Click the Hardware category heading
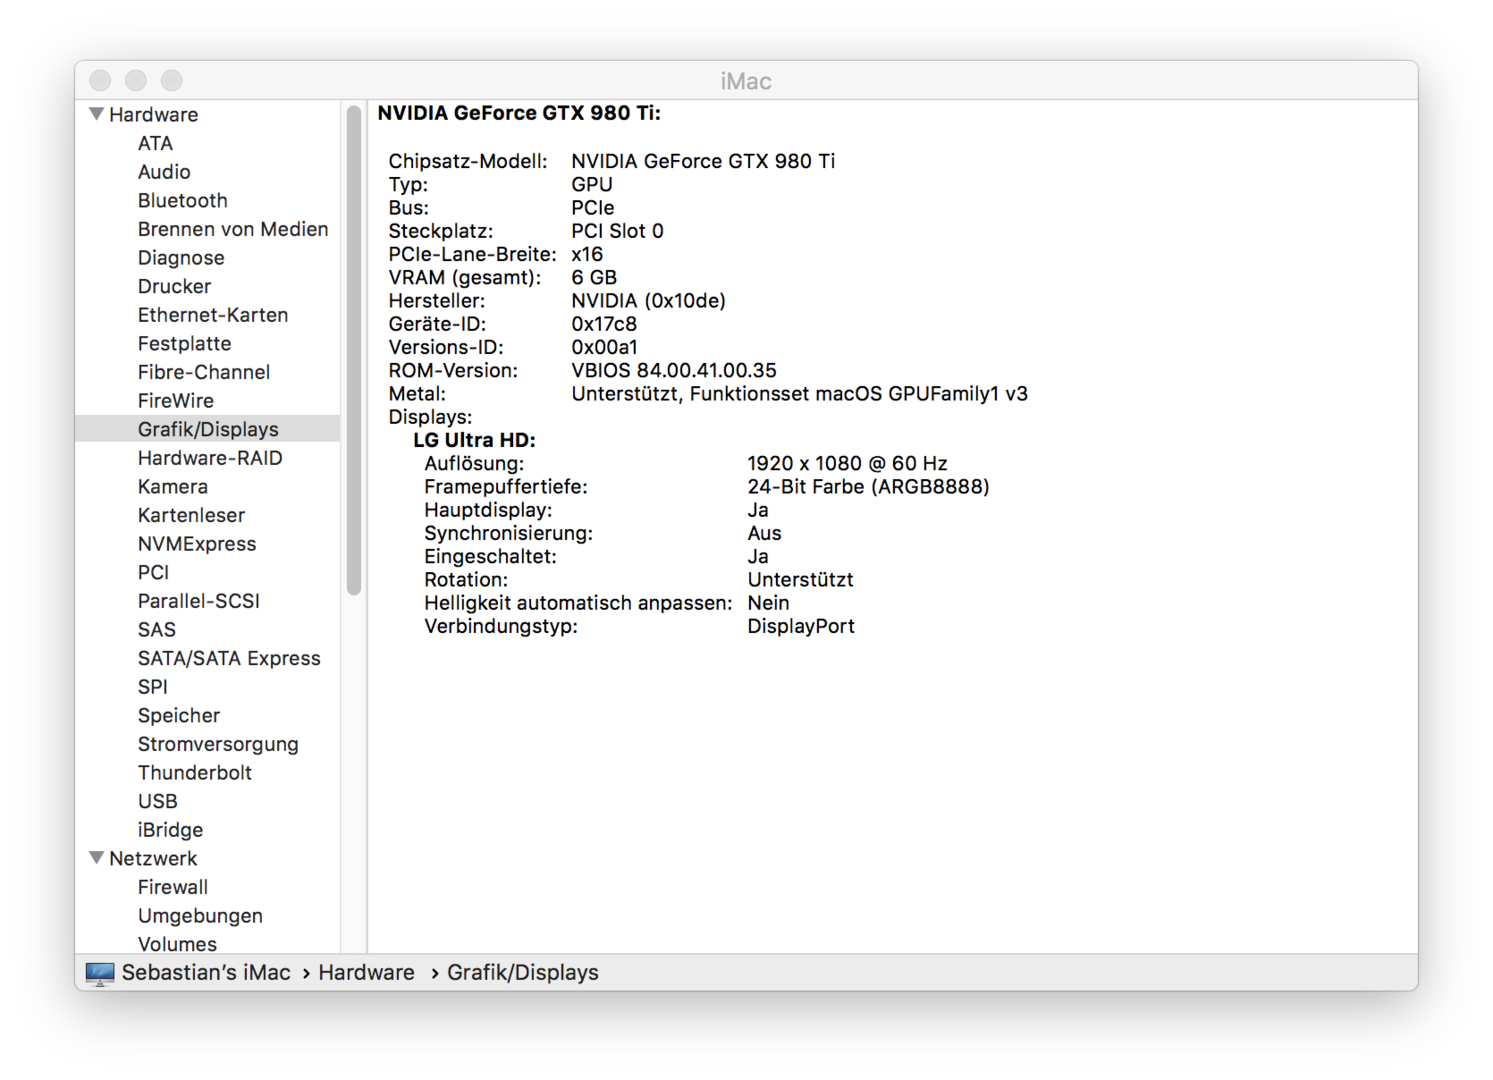The image size is (1493, 1080). (153, 115)
